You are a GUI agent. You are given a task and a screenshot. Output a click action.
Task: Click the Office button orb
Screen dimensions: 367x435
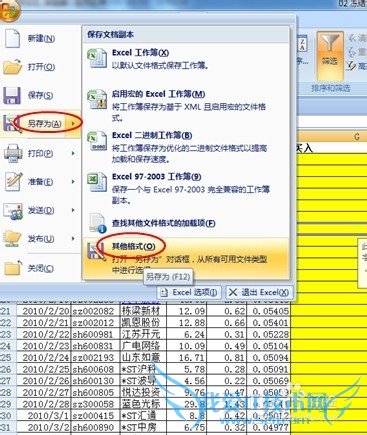[x=9, y=10]
